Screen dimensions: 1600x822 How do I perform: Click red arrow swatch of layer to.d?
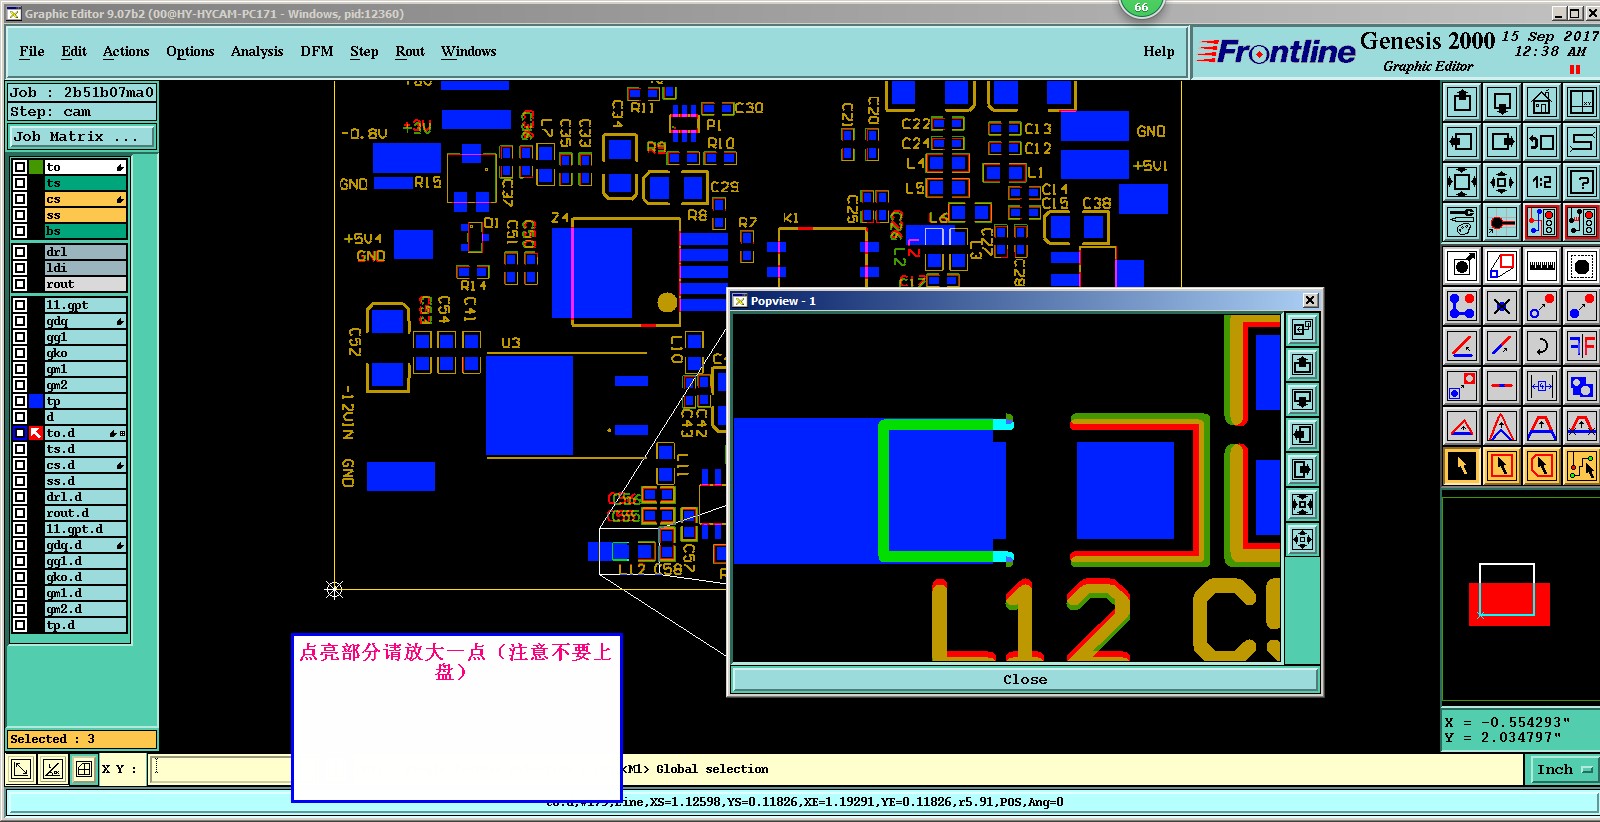(x=36, y=433)
